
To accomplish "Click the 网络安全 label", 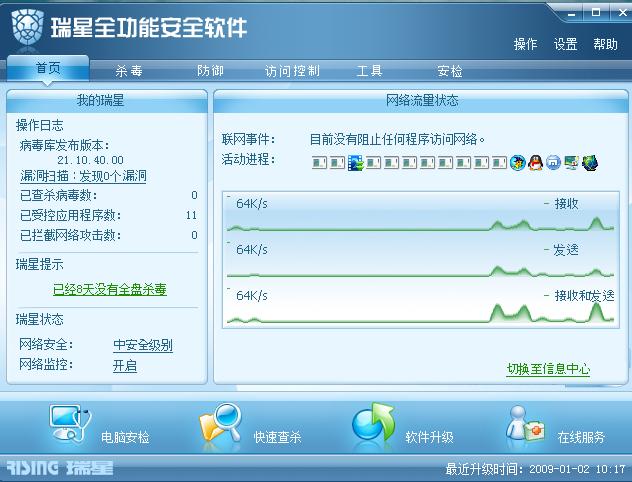I will [x=46, y=345].
